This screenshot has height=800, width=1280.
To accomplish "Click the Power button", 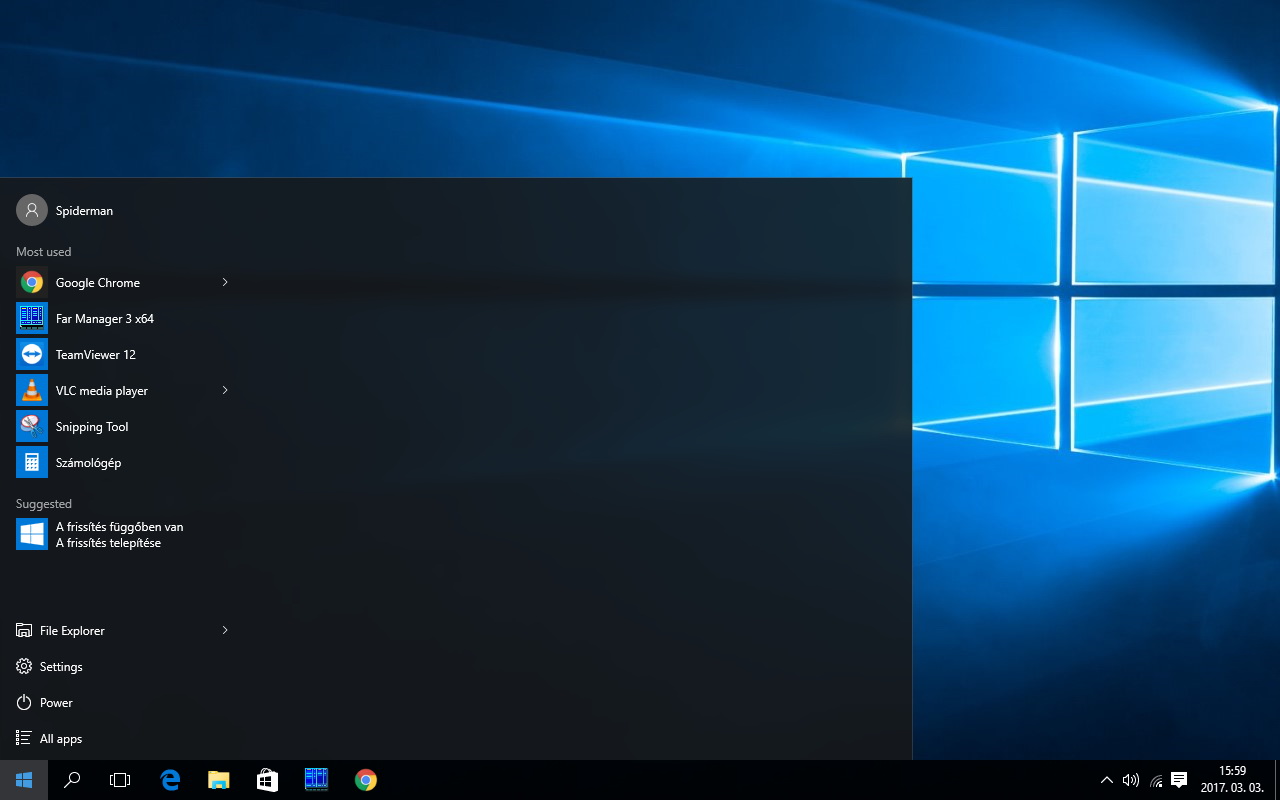I will pyautogui.click(x=56, y=703).
